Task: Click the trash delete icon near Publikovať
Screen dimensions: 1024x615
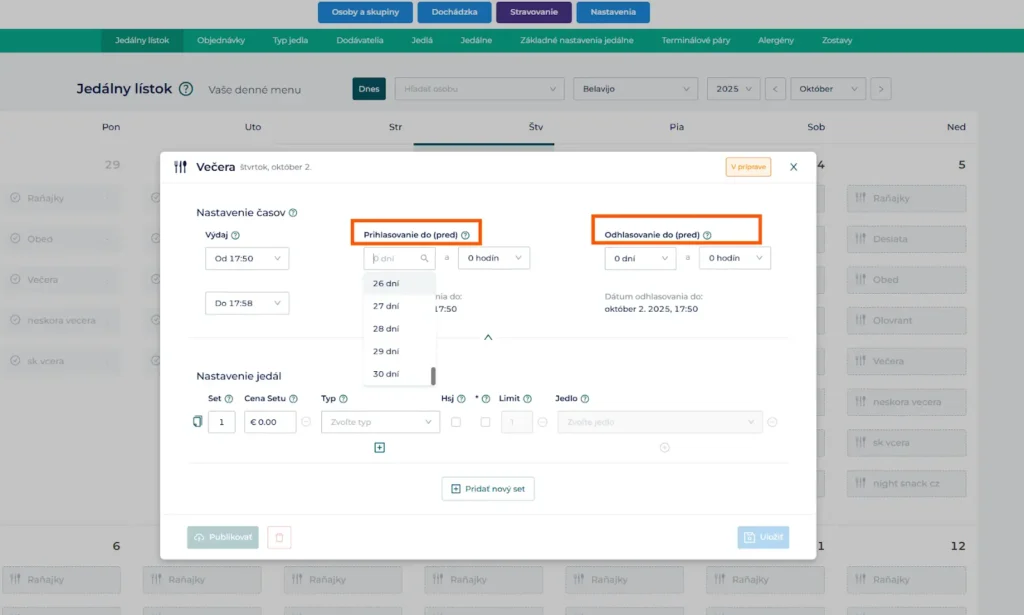Action: coord(279,538)
